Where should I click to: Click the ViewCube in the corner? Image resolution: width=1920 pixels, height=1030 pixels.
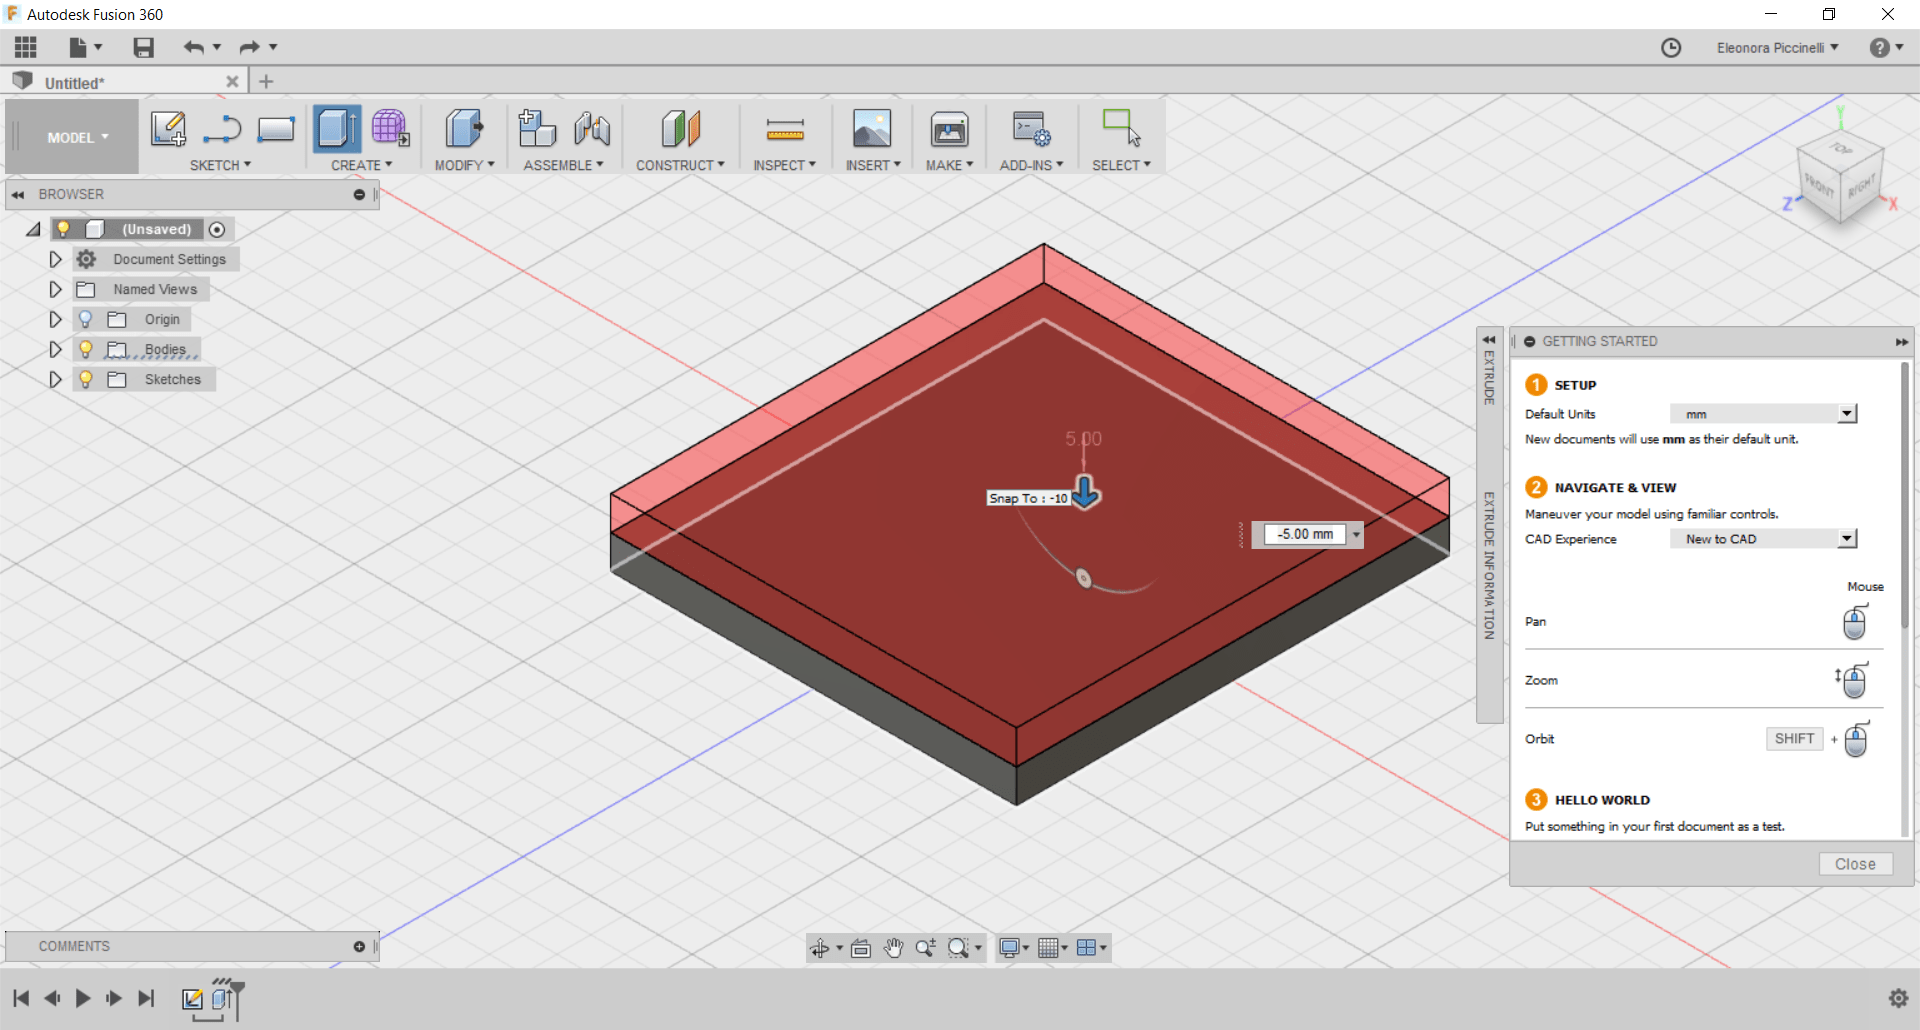pyautogui.click(x=1840, y=179)
